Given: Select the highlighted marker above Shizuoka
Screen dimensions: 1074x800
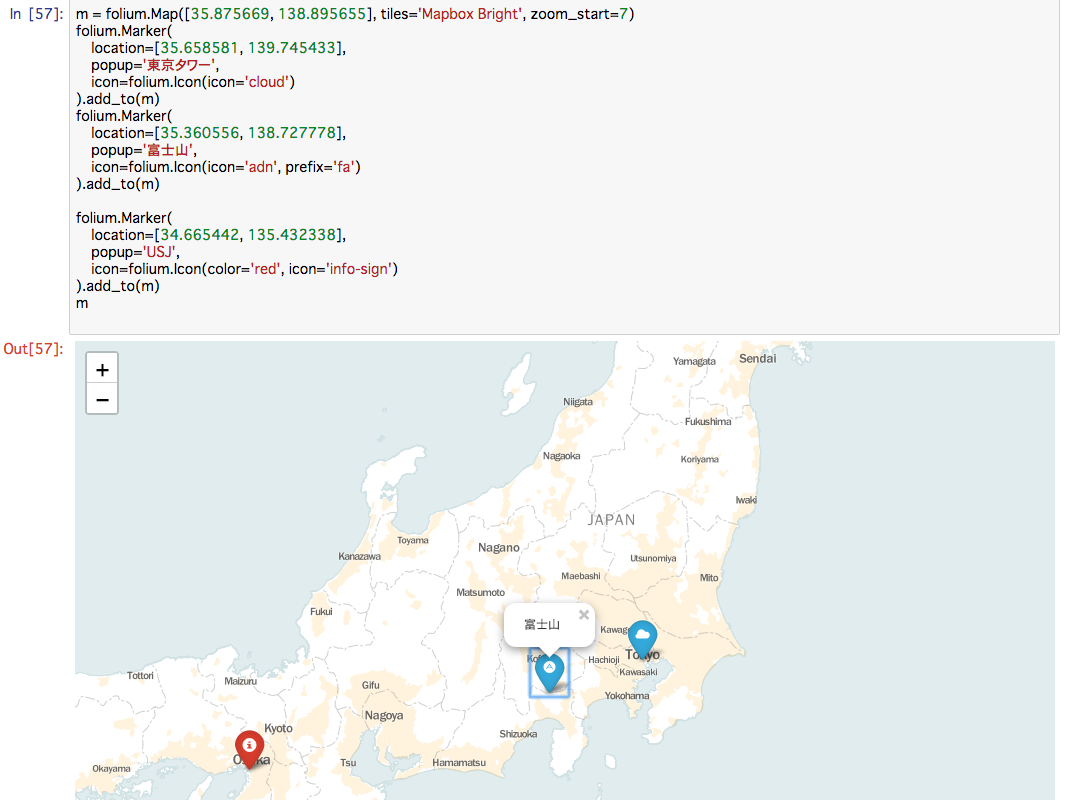Looking at the screenshot, I should (549, 671).
